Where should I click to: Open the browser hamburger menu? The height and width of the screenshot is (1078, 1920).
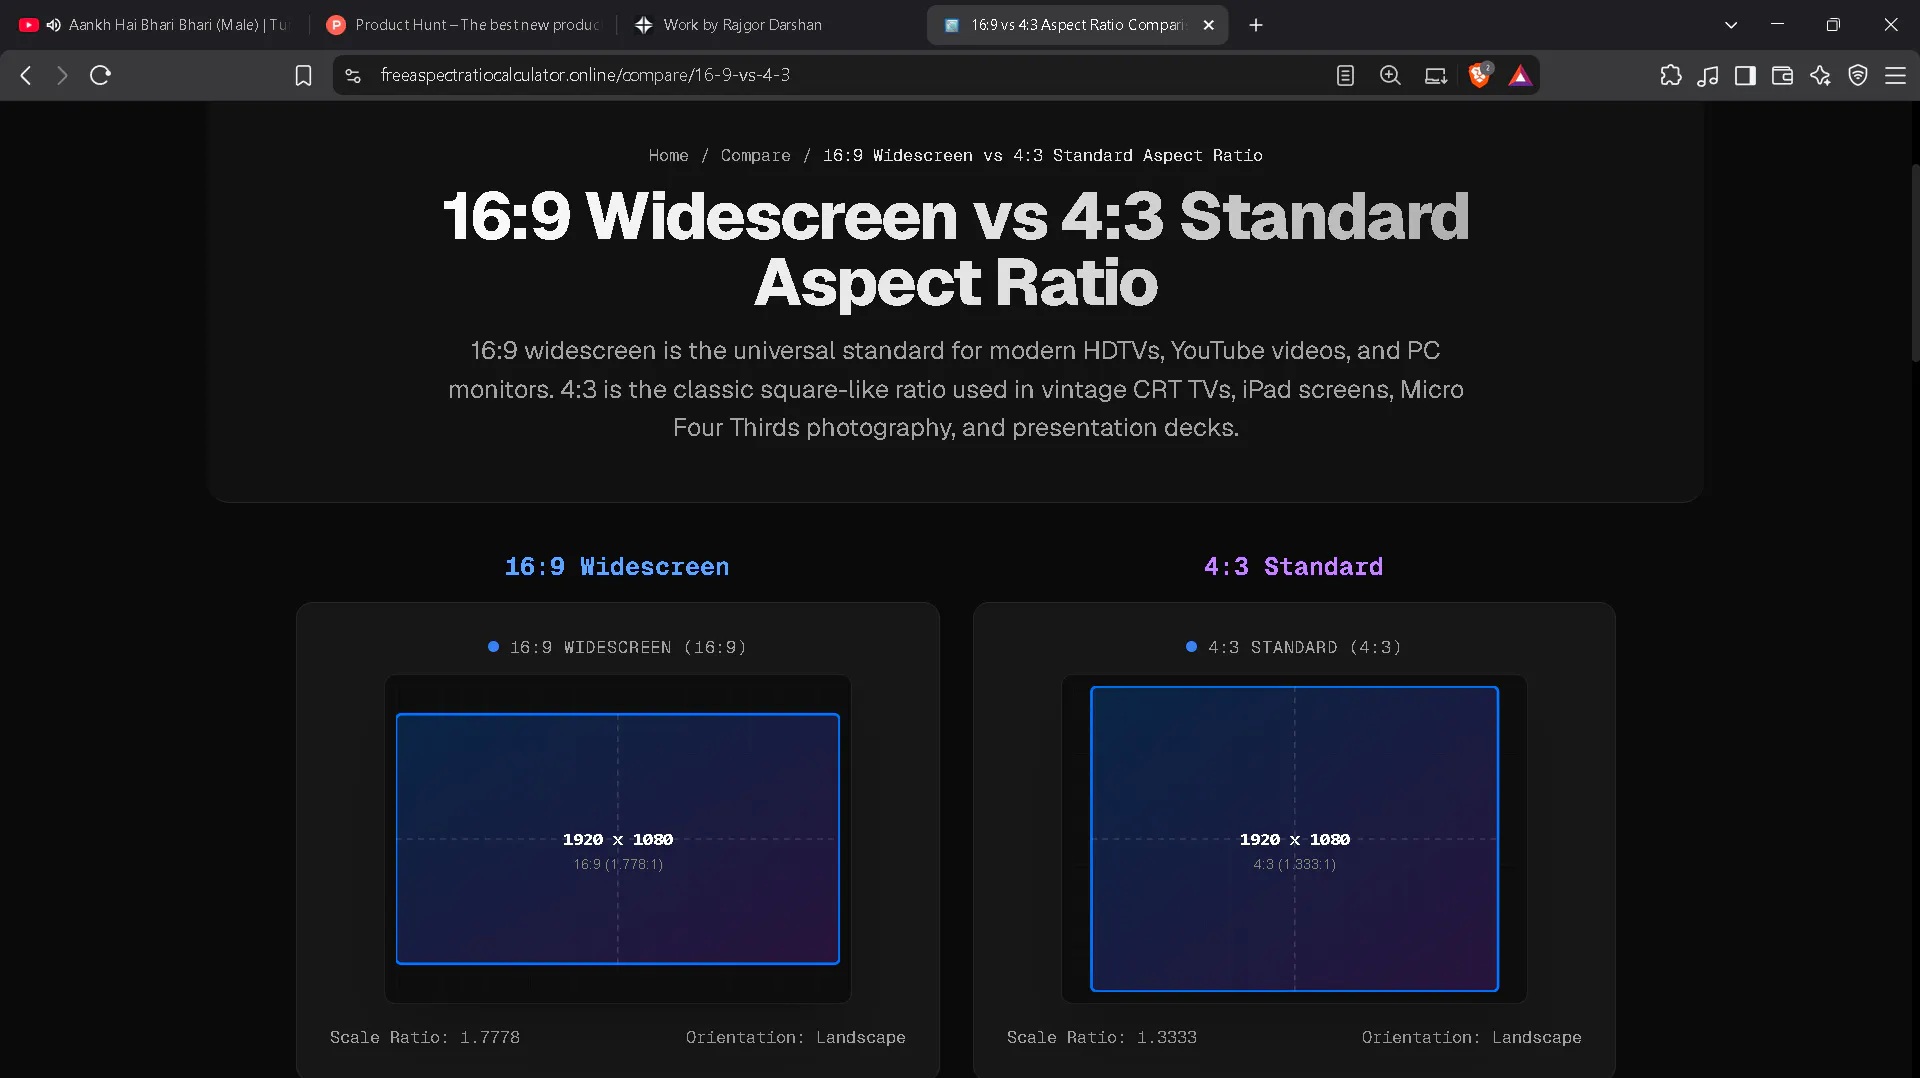[1895, 75]
